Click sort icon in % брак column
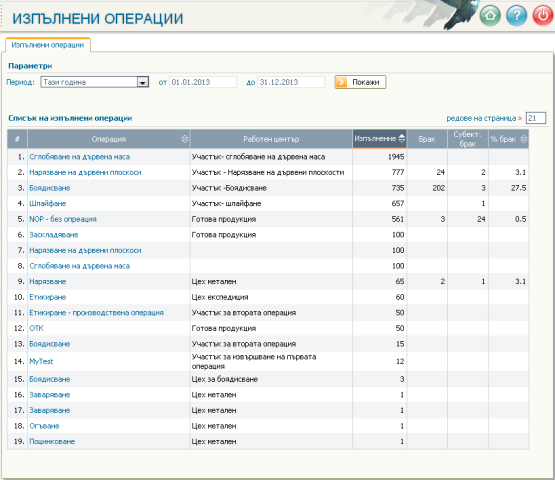Viewport: 555px width, 480px height. point(524,139)
